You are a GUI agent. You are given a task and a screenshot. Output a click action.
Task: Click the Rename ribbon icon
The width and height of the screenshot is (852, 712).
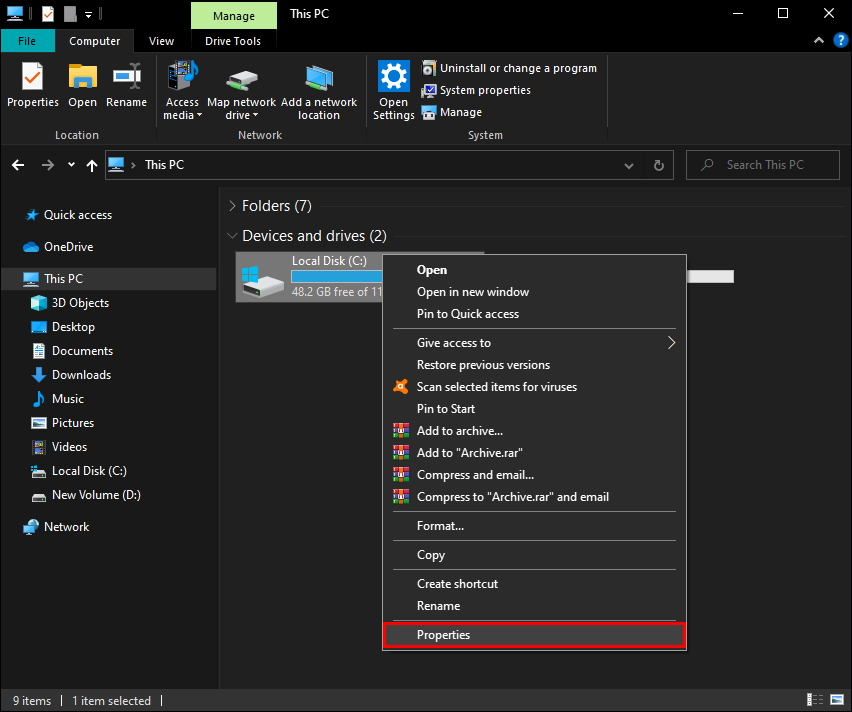[126, 86]
